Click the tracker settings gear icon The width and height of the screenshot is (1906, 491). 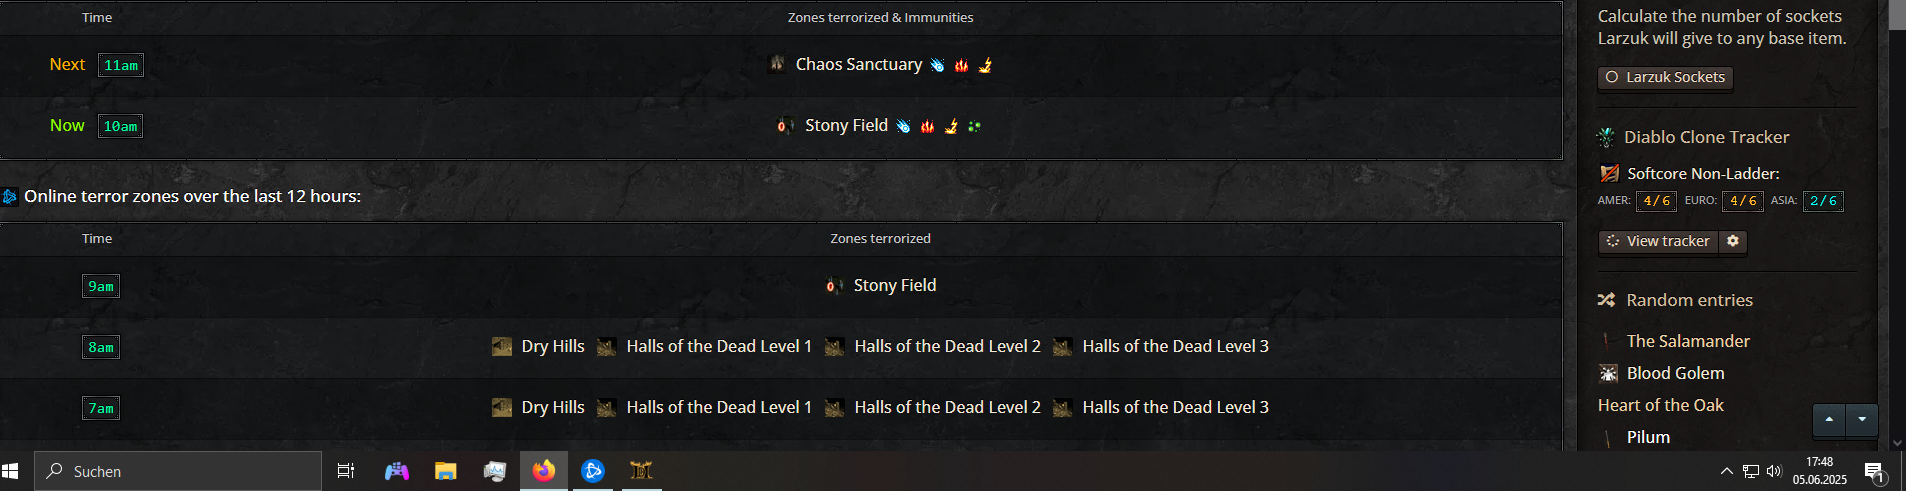pos(1733,241)
